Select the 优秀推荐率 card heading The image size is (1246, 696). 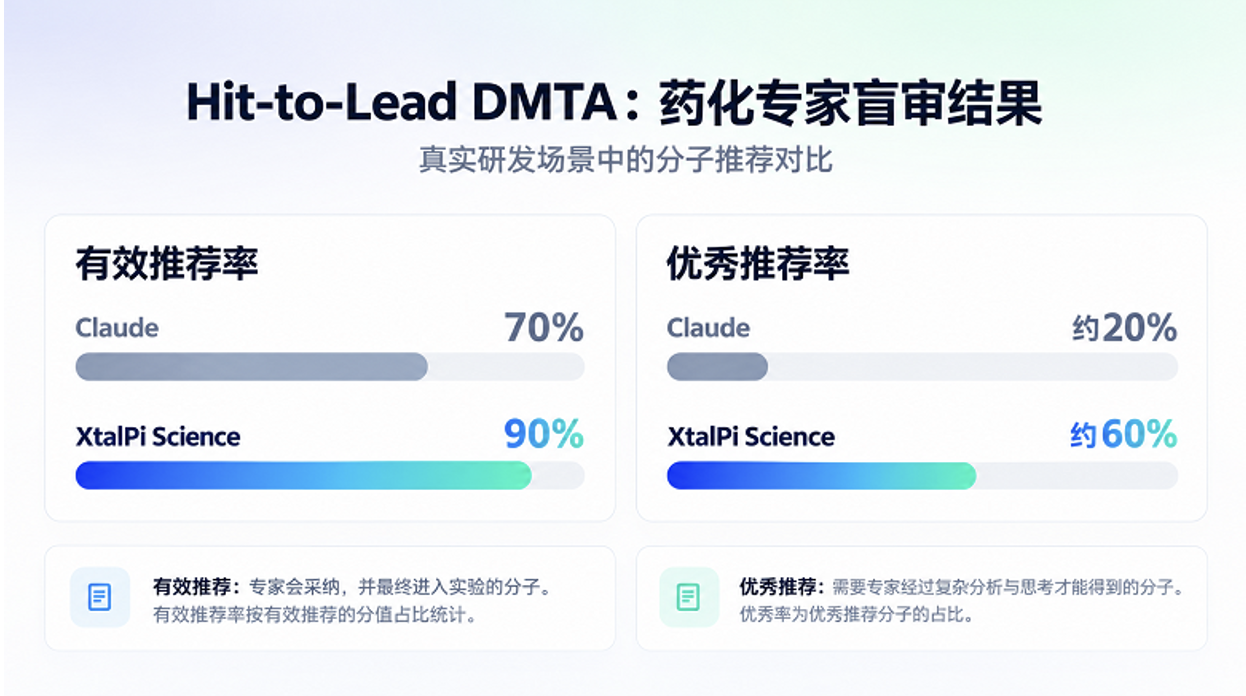click(x=758, y=264)
